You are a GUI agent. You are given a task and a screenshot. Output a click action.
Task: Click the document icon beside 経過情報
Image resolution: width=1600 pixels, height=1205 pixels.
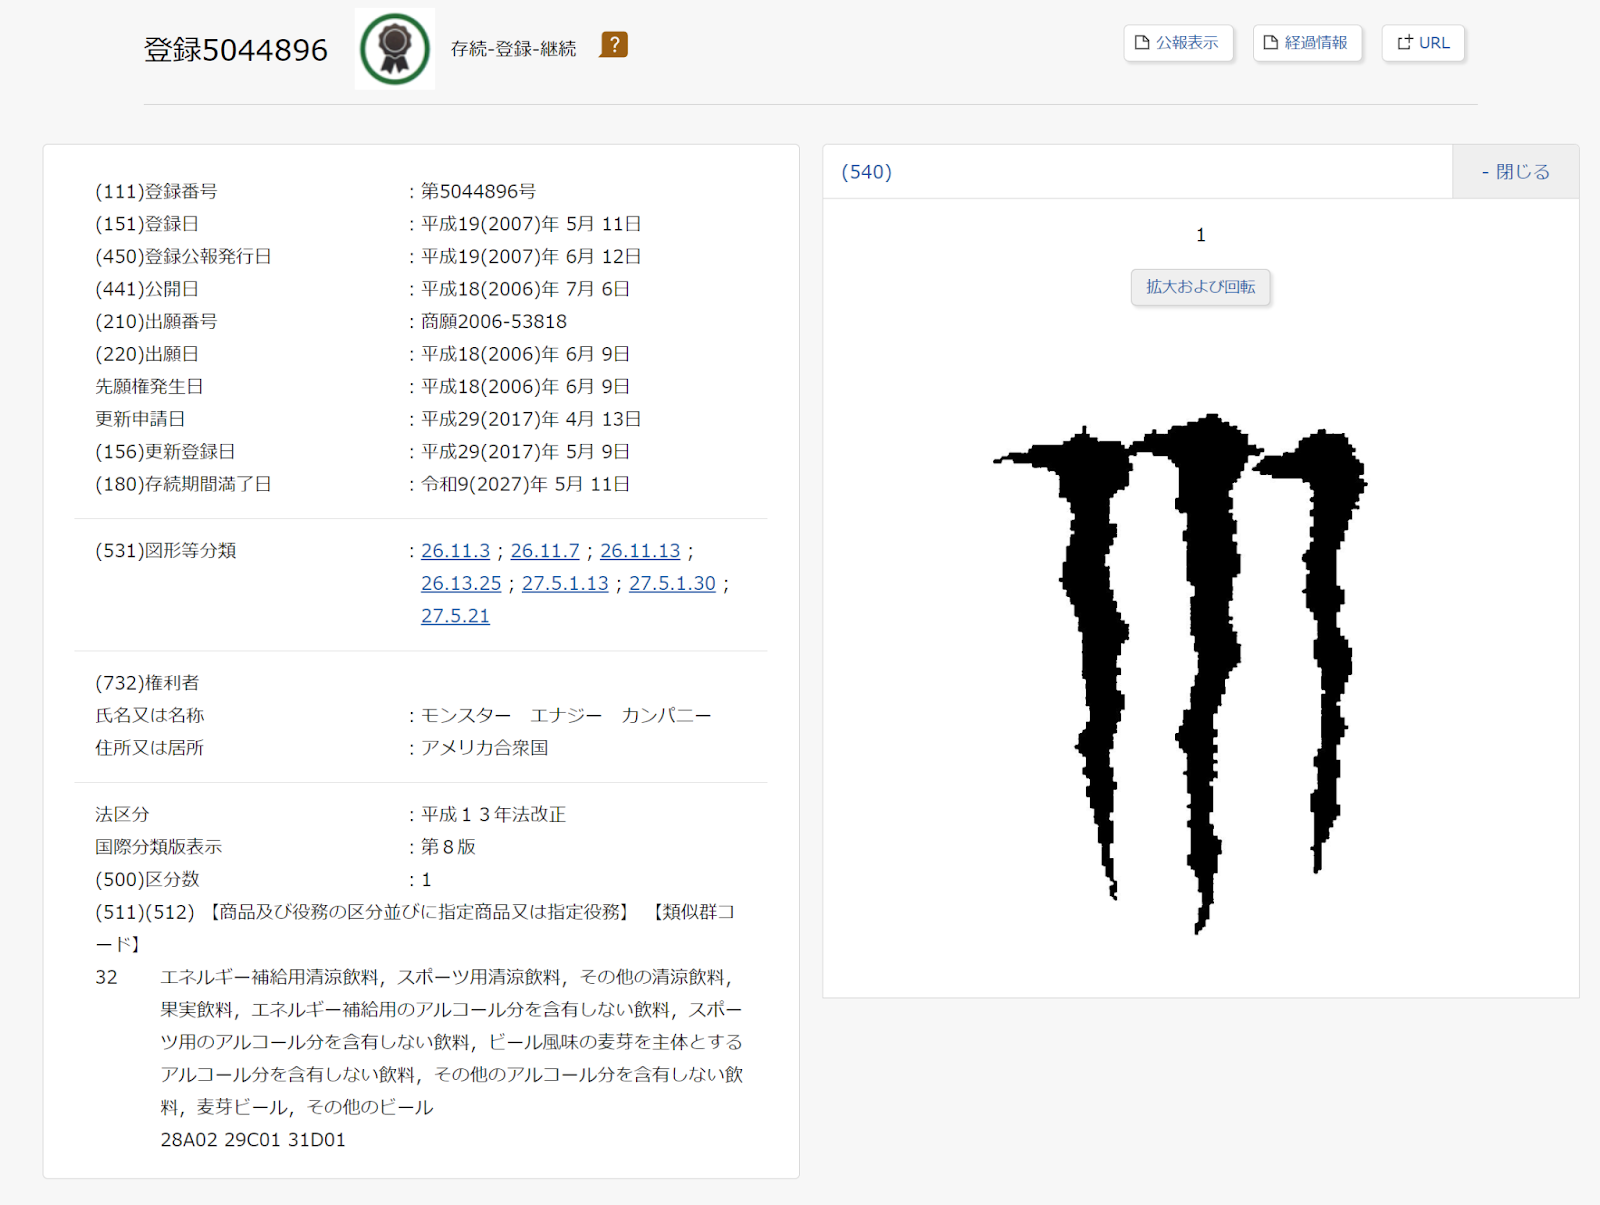(x=1270, y=43)
